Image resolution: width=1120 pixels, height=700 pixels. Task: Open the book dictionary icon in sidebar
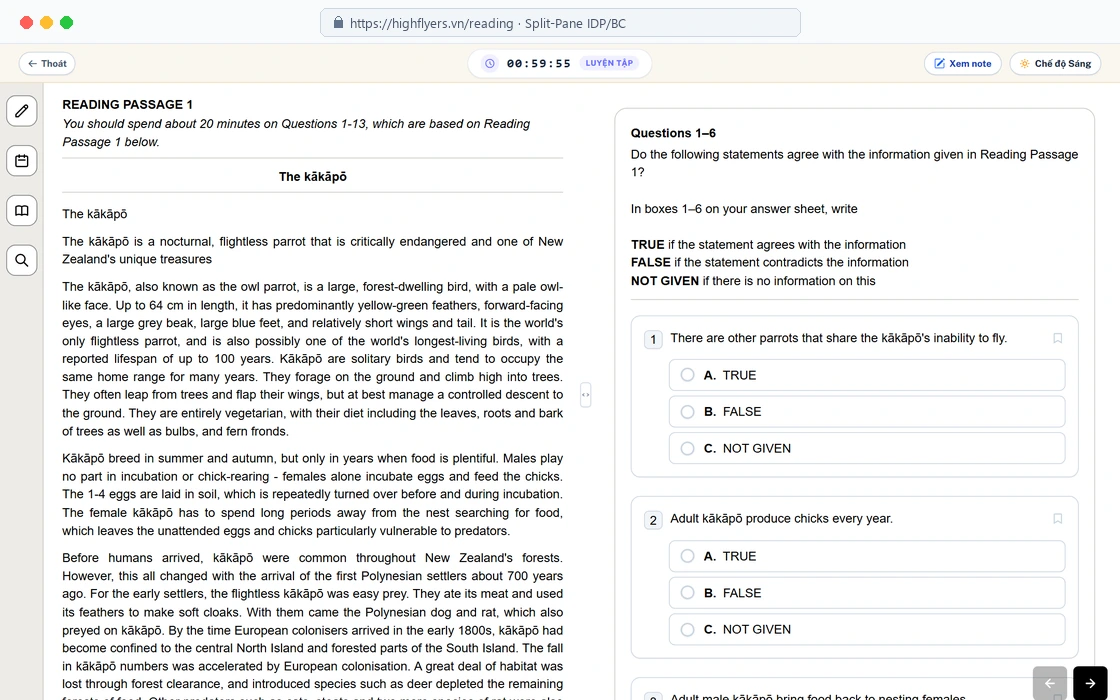(21, 211)
